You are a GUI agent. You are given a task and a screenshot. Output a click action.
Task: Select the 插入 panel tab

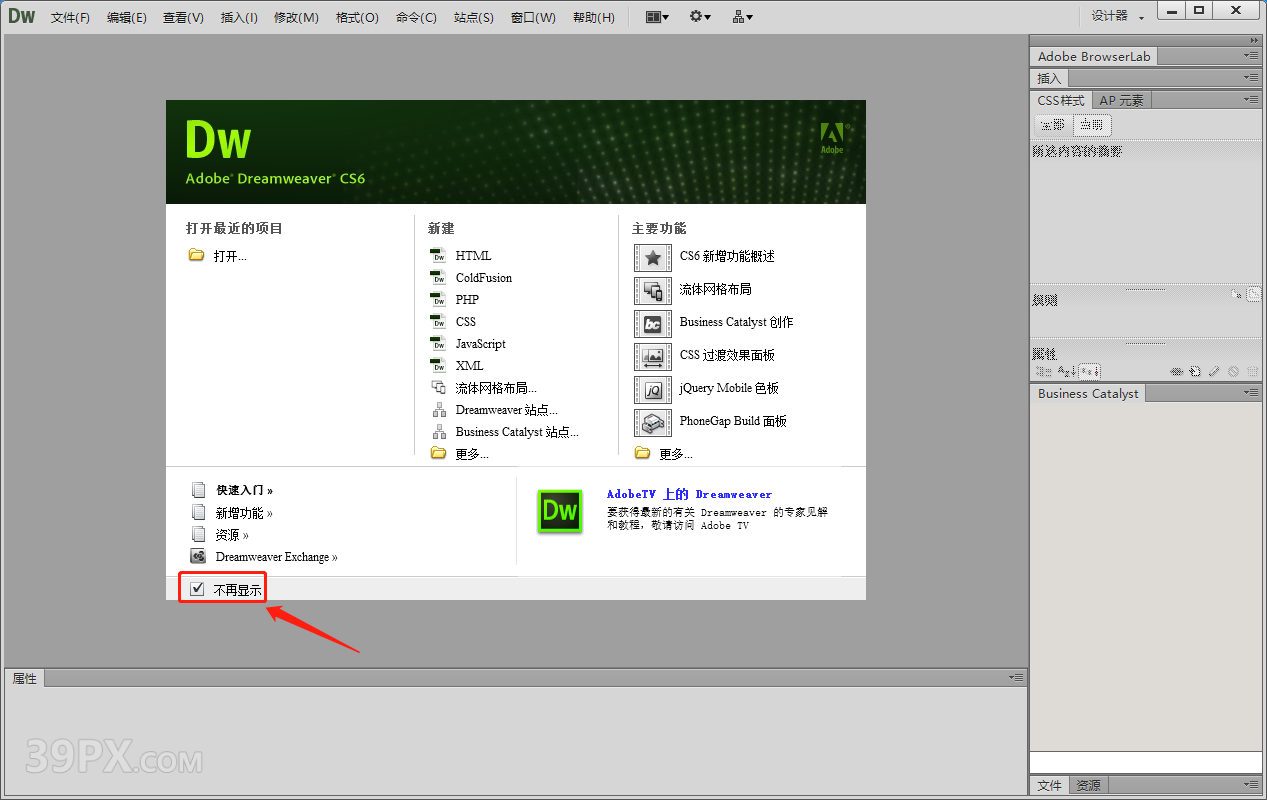point(1049,78)
